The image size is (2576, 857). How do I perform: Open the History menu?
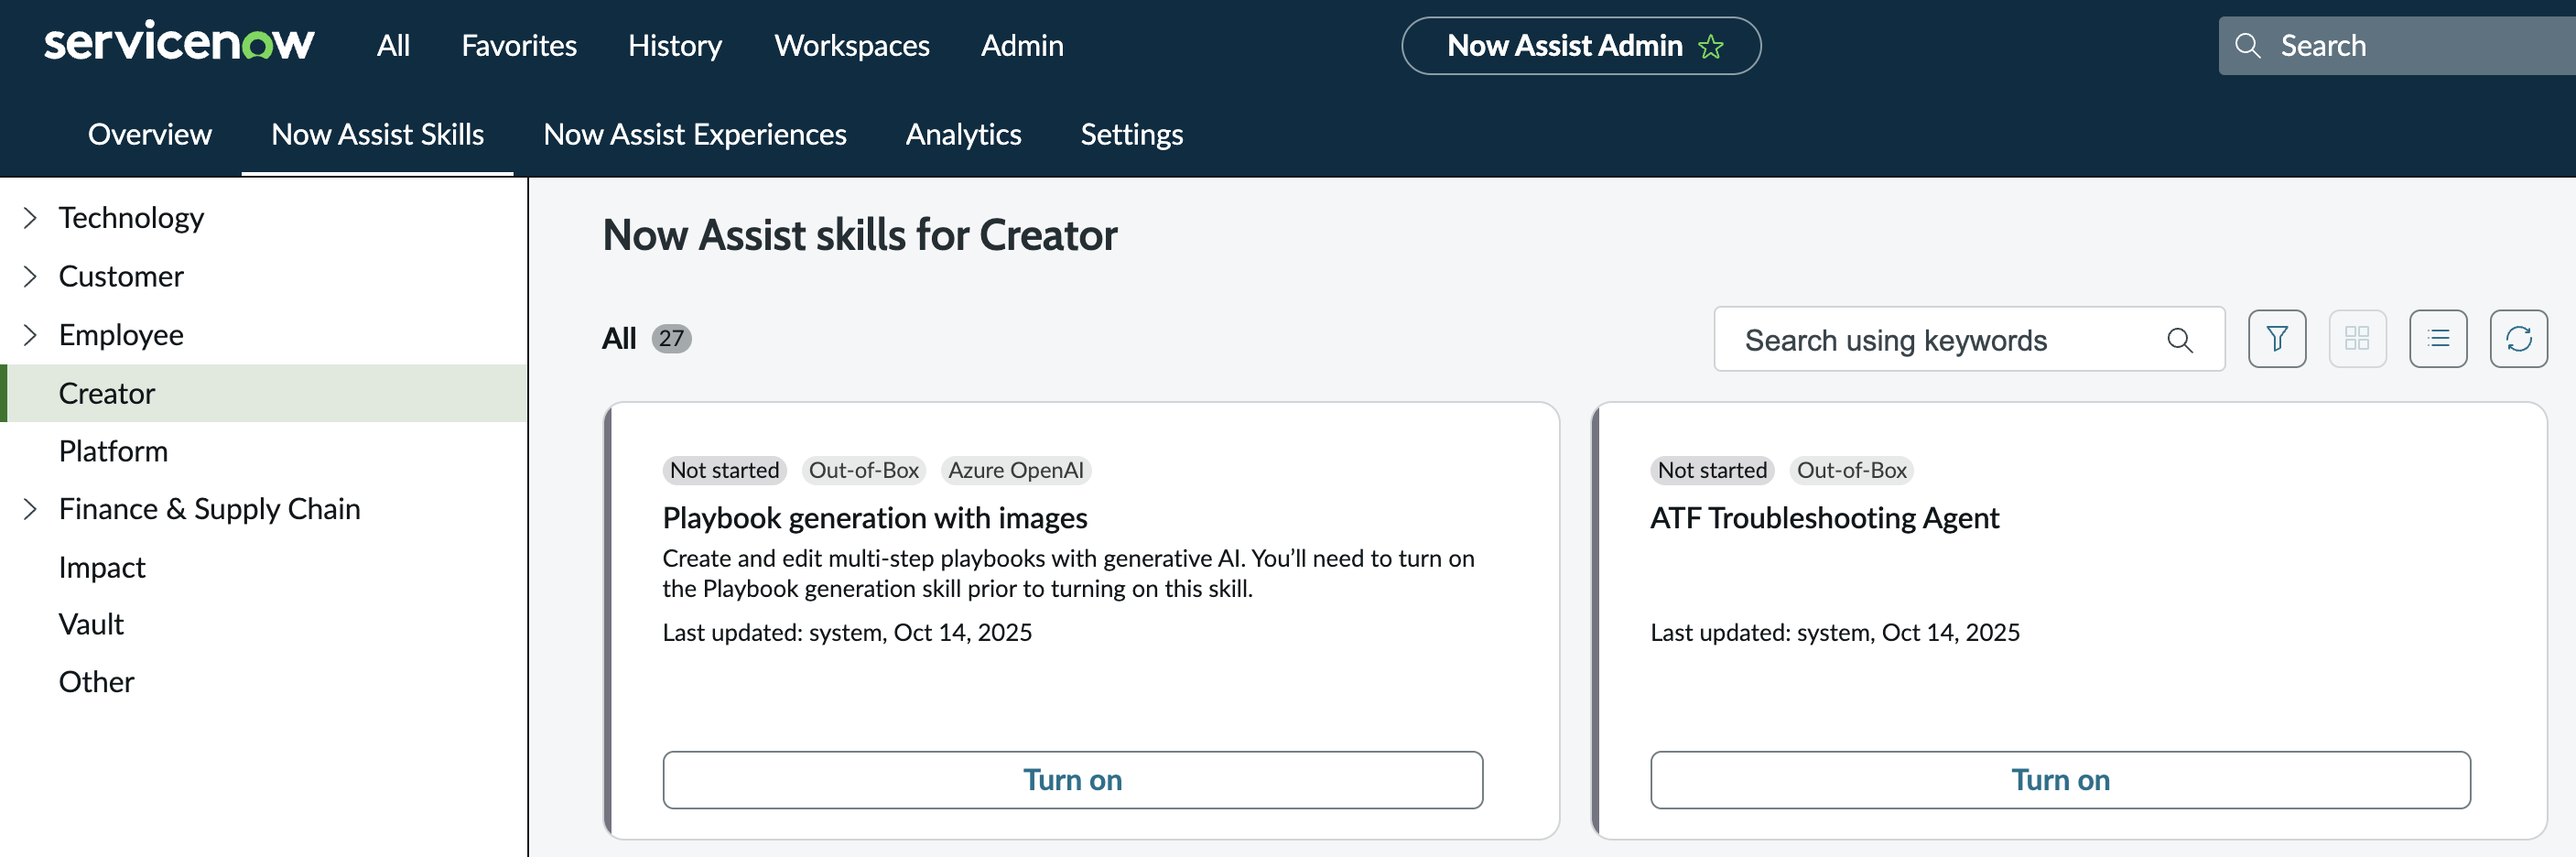pyautogui.click(x=675, y=46)
